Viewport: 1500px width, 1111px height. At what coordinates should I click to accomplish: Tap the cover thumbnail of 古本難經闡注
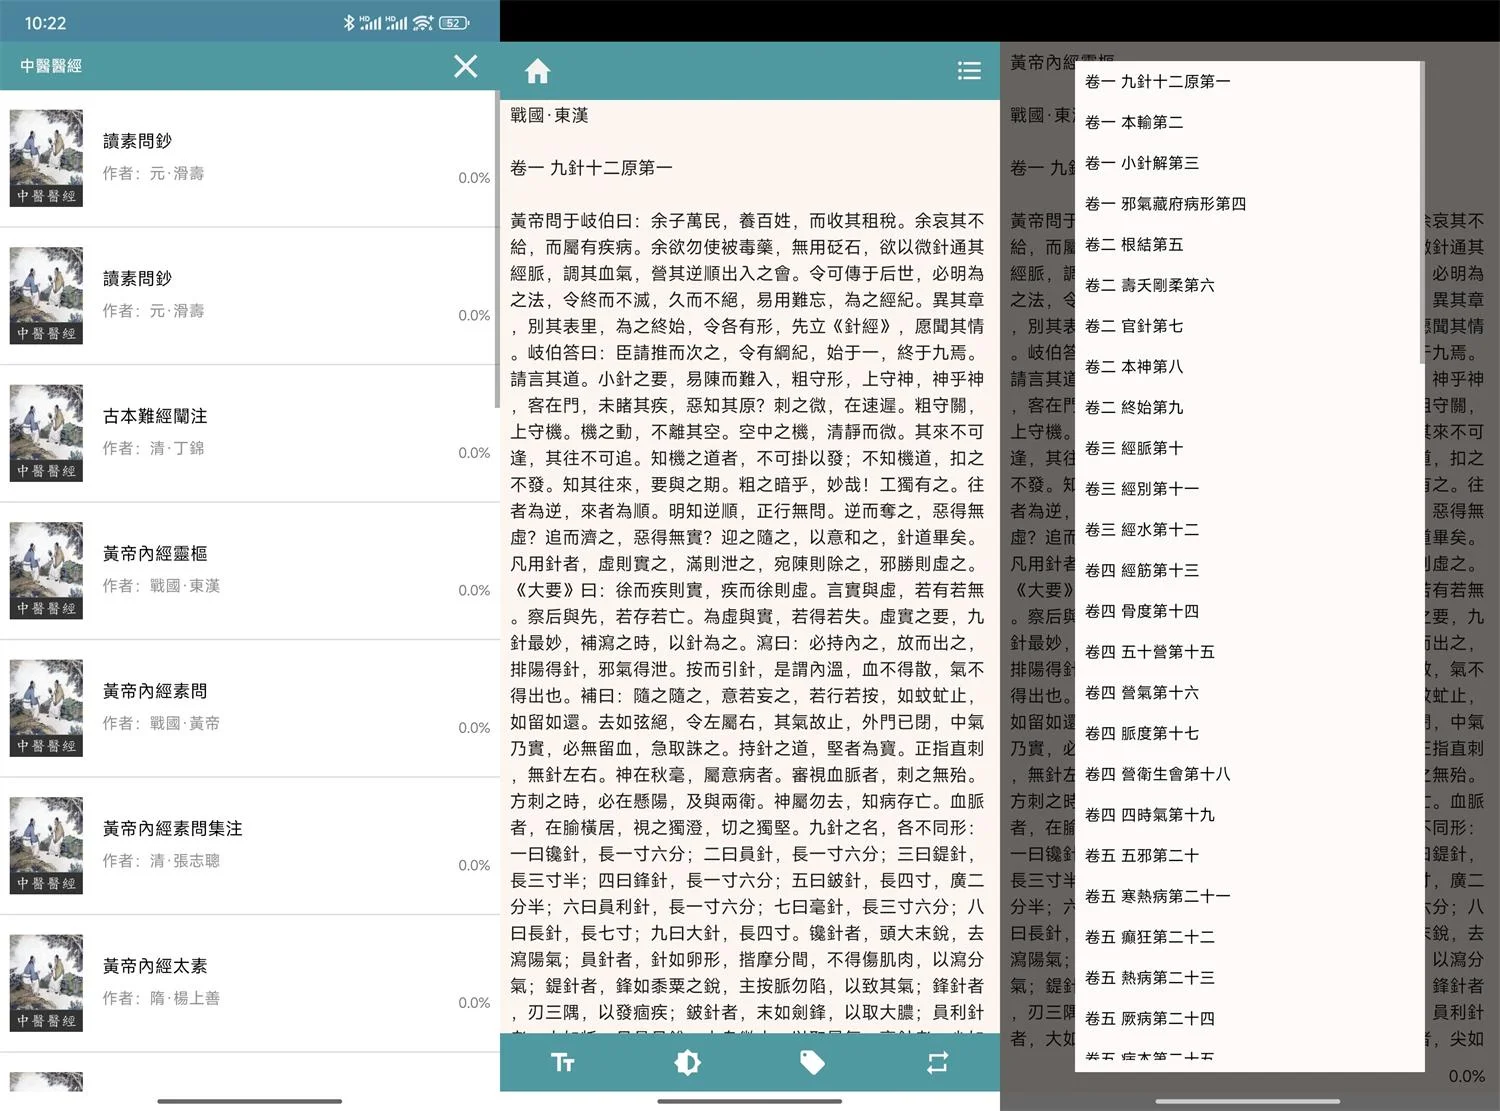46,432
